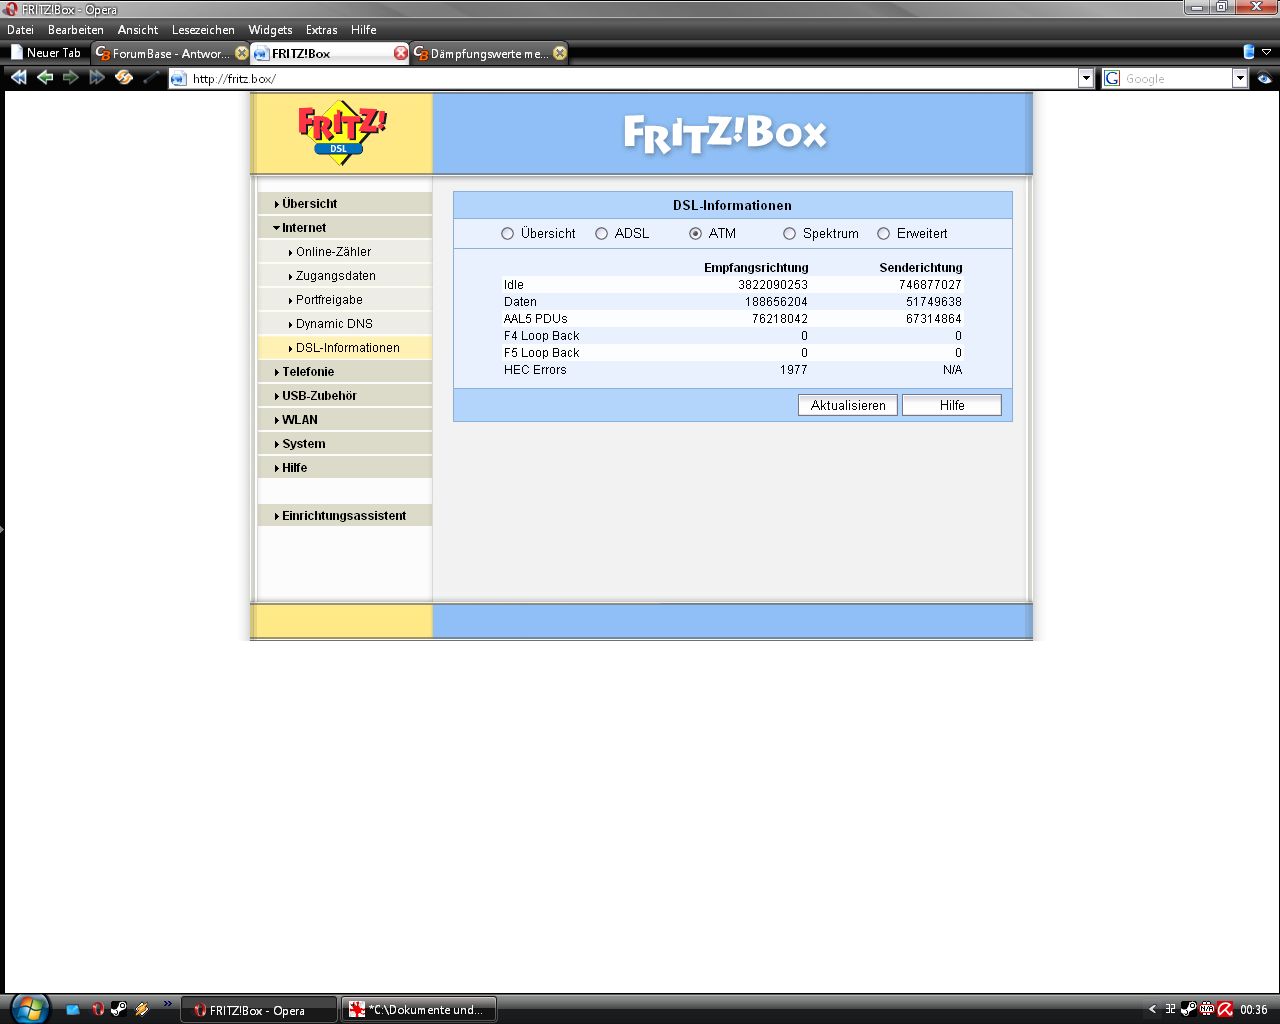The height and width of the screenshot is (1024, 1280).
Task: Expand the Telefonie sidebar section
Action: (345, 371)
